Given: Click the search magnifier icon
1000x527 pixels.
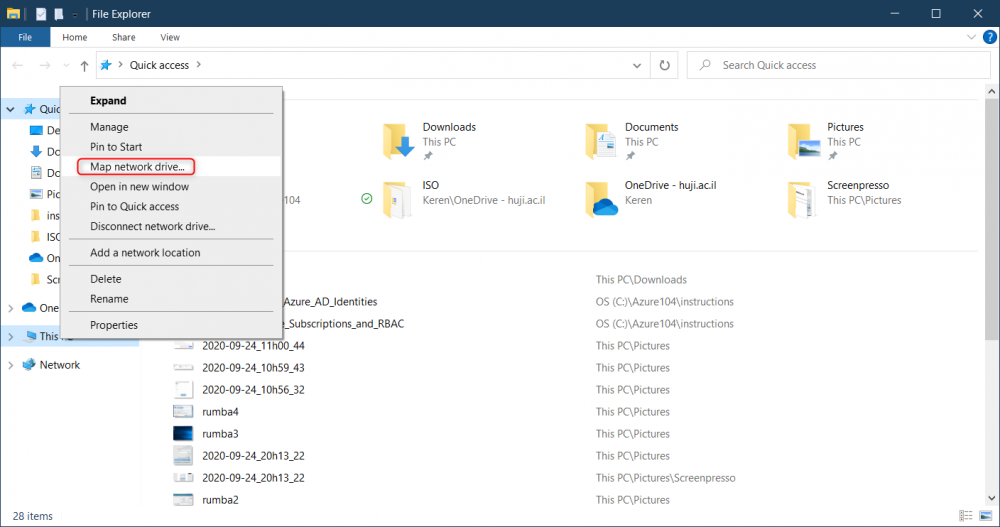Looking at the screenshot, I should tap(705, 65).
